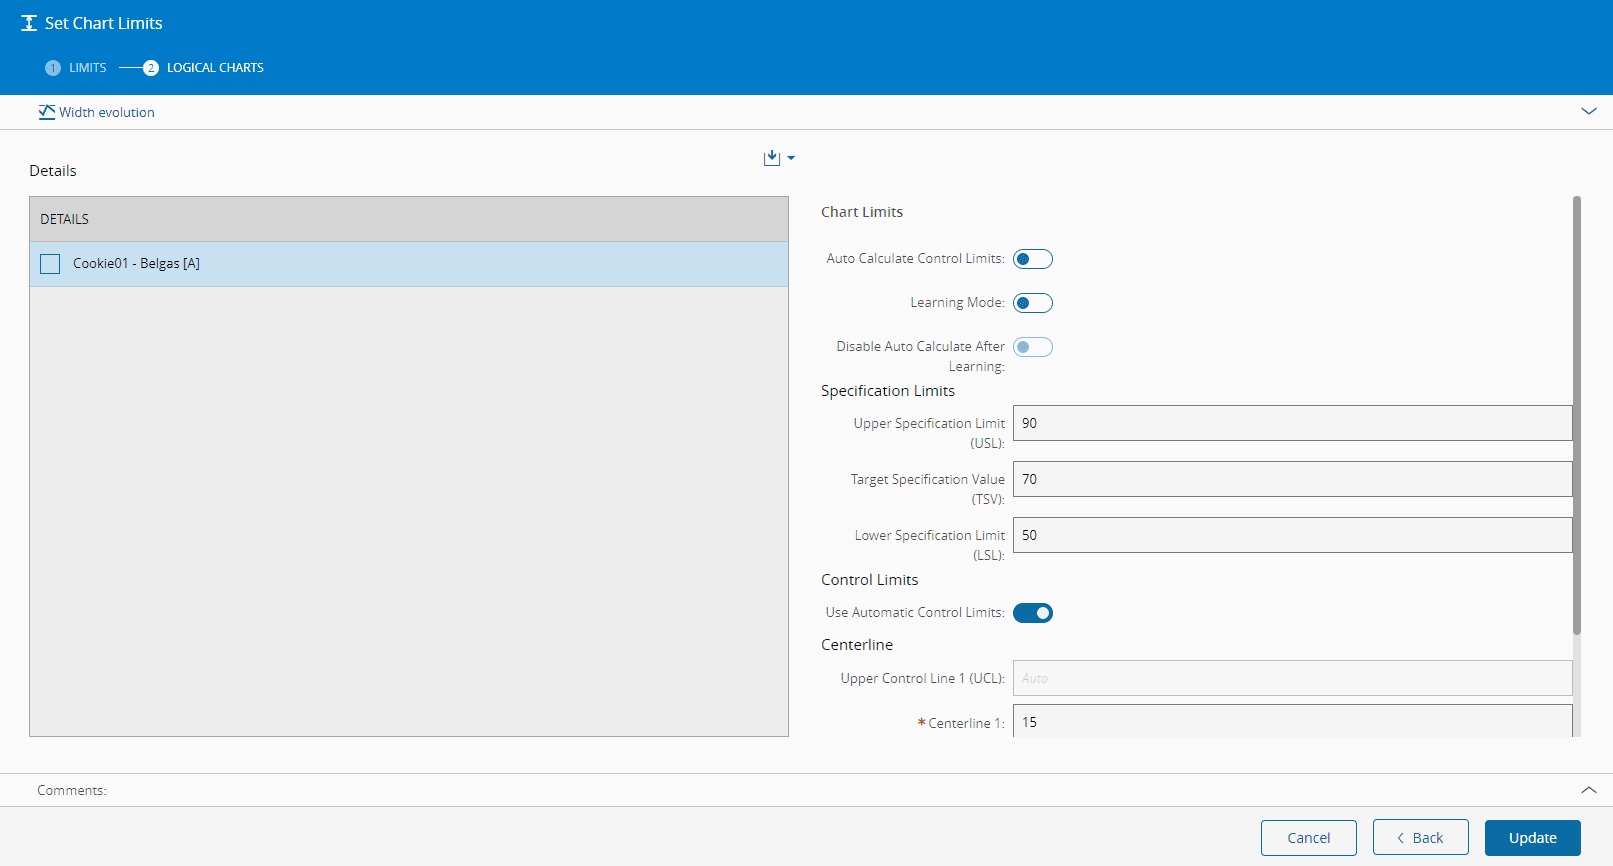Click the Upper Specification Limit field
This screenshot has height=866, width=1613.
click(x=1291, y=423)
